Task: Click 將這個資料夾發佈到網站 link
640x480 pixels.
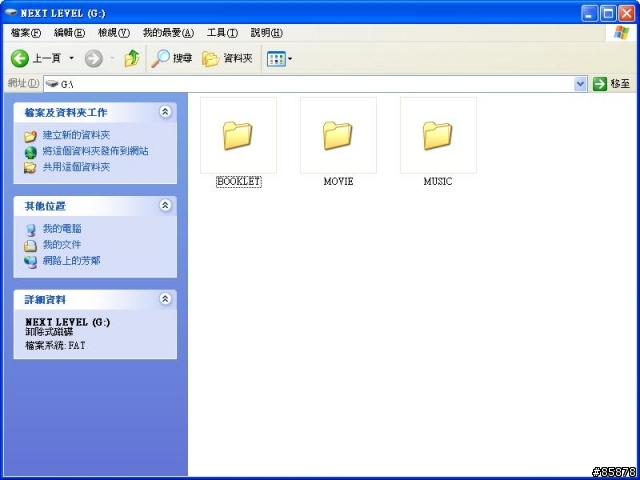Action: pyautogui.click(x=96, y=151)
